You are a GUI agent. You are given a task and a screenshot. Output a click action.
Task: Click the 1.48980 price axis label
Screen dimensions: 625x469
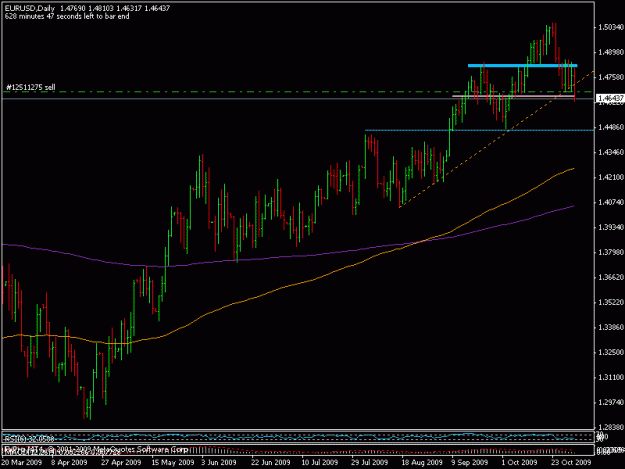tap(611, 52)
